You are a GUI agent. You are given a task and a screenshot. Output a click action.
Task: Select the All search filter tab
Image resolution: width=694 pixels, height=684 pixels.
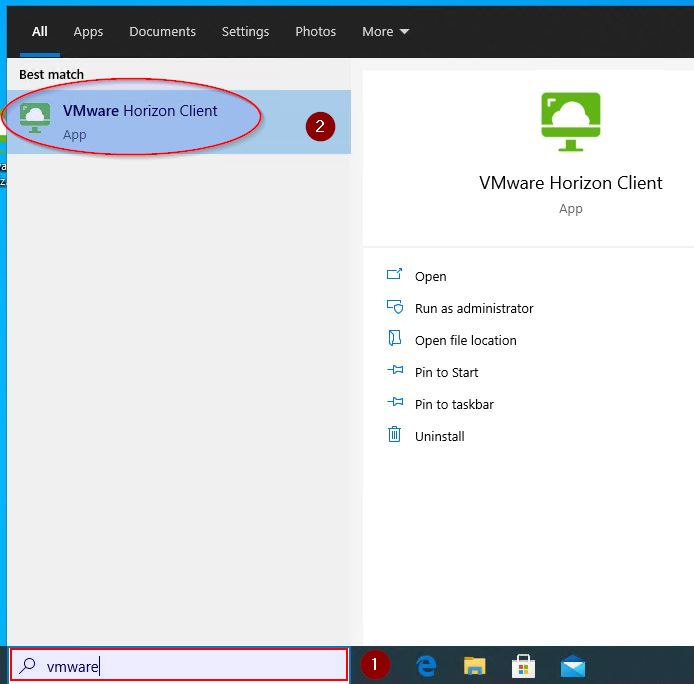click(40, 31)
